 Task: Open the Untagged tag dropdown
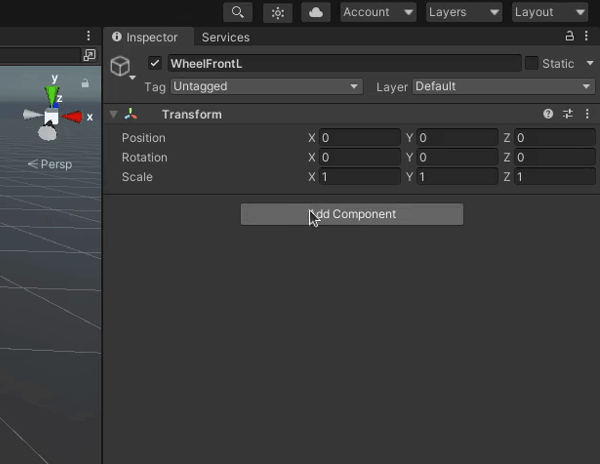(x=265, y=87)
